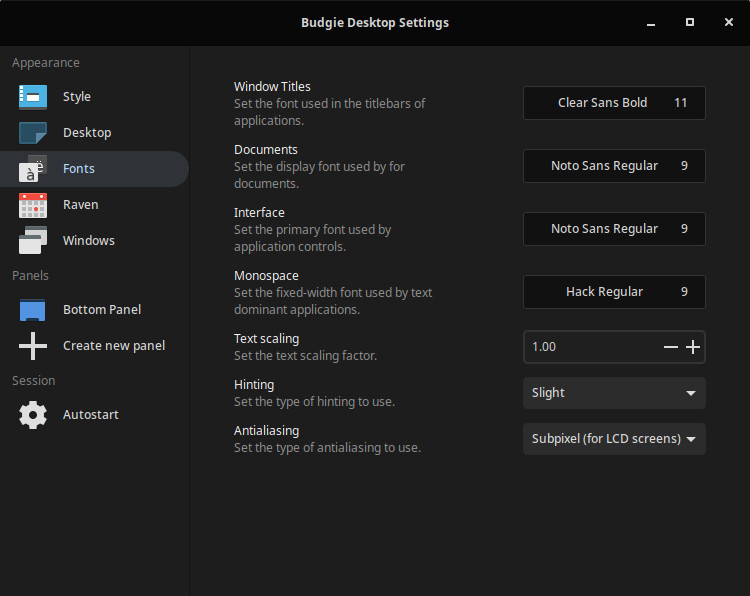Change the Interface font button

[613, 229]
